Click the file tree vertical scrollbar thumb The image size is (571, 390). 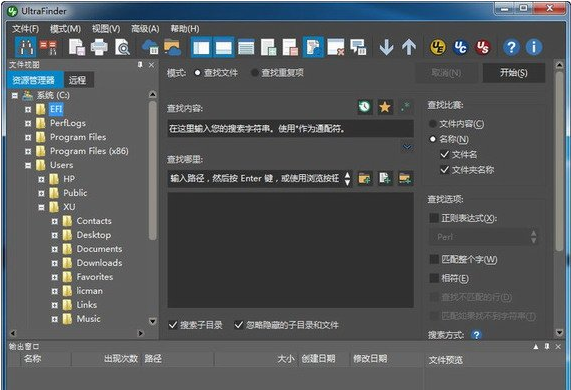pos(153,170)
